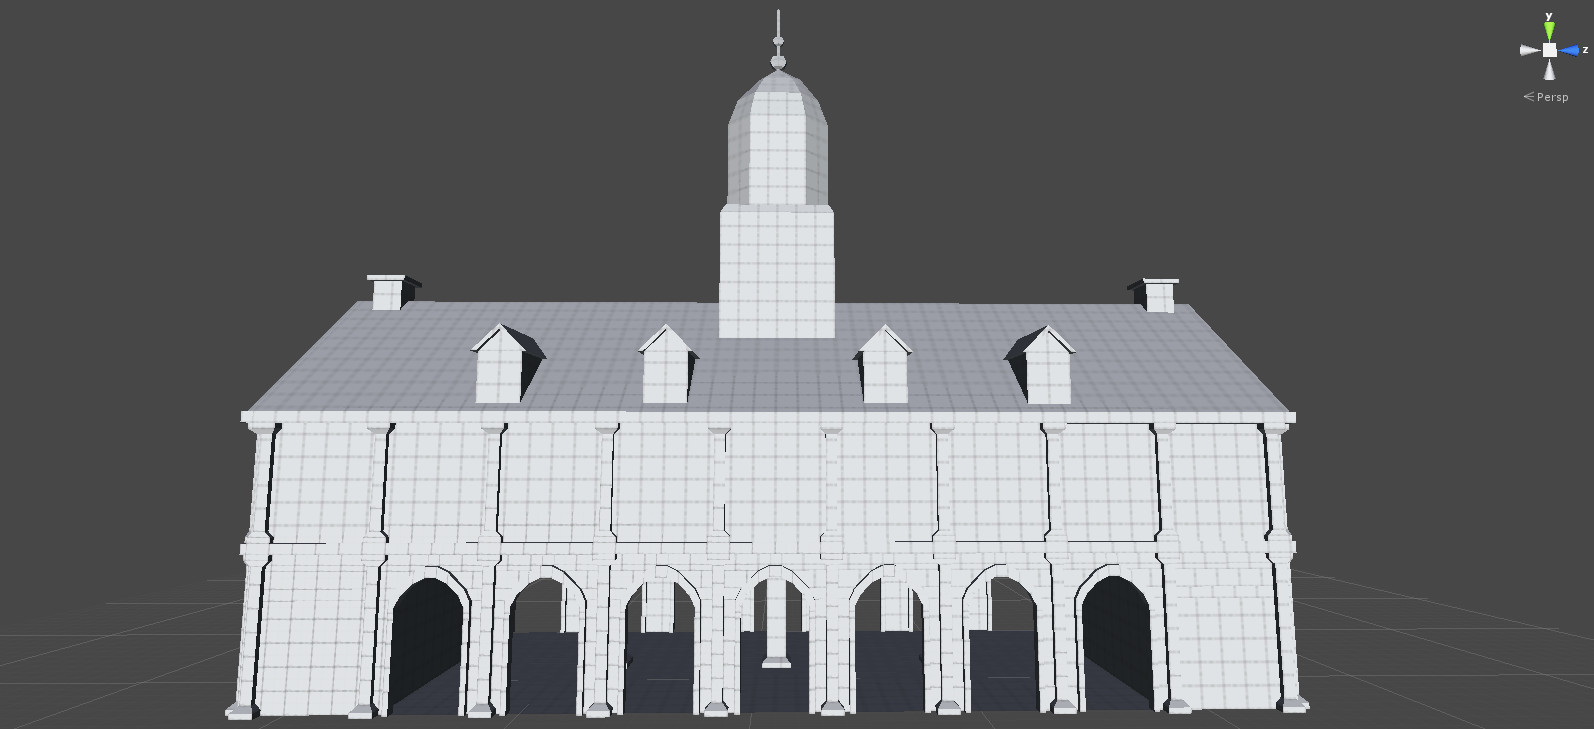
Task: Click the 'y' axis letter label
Action: pyautogui.click(x=1549, y=16)
